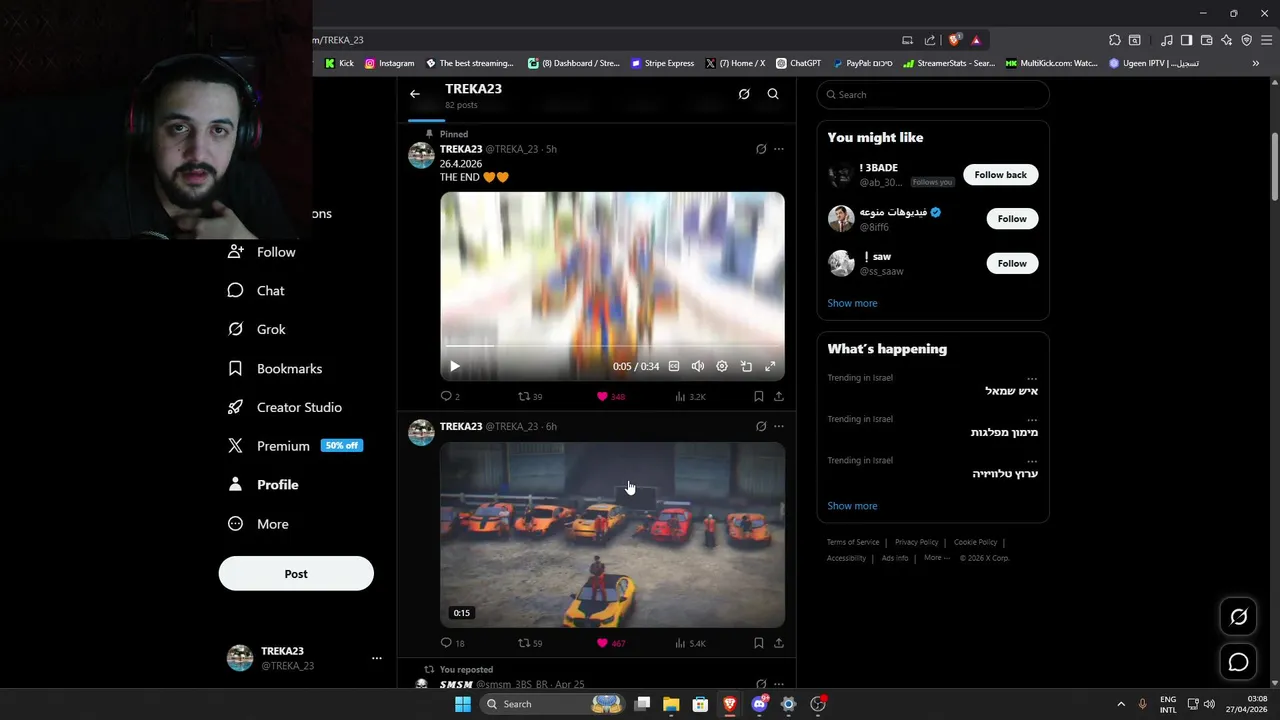Open Bookmarks in the left sidebar
Screen dimensions: 1280x720
[x=275, y=368]
